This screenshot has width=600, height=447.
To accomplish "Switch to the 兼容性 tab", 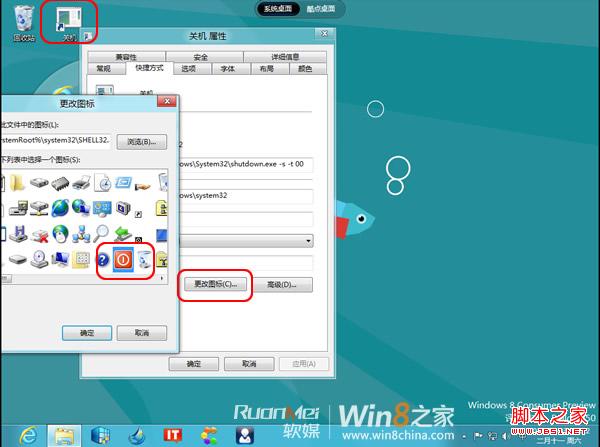I will [126, 57].
